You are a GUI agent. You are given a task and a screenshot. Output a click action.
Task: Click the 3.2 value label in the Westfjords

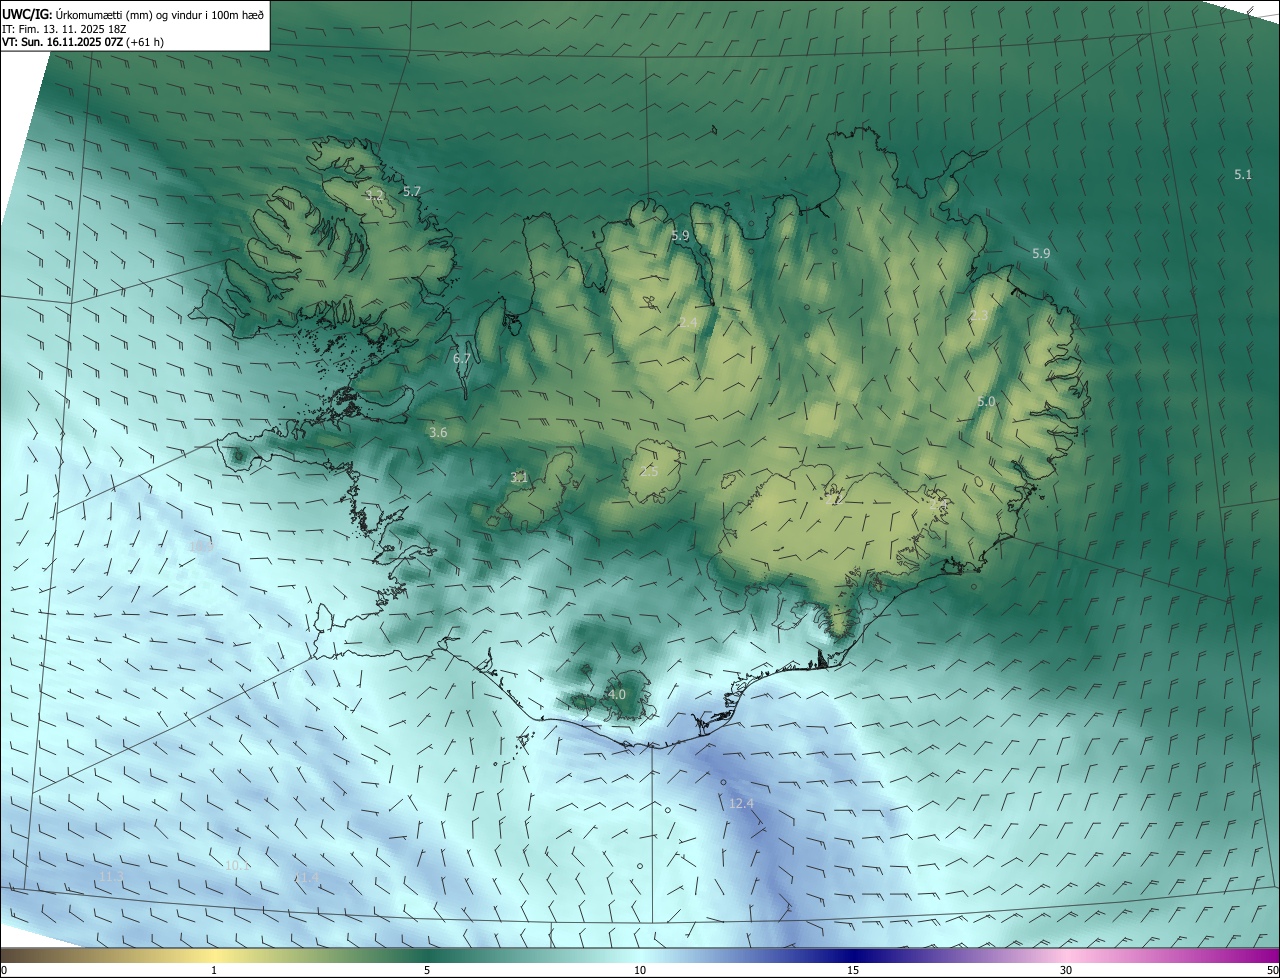(x=375, y=195)
